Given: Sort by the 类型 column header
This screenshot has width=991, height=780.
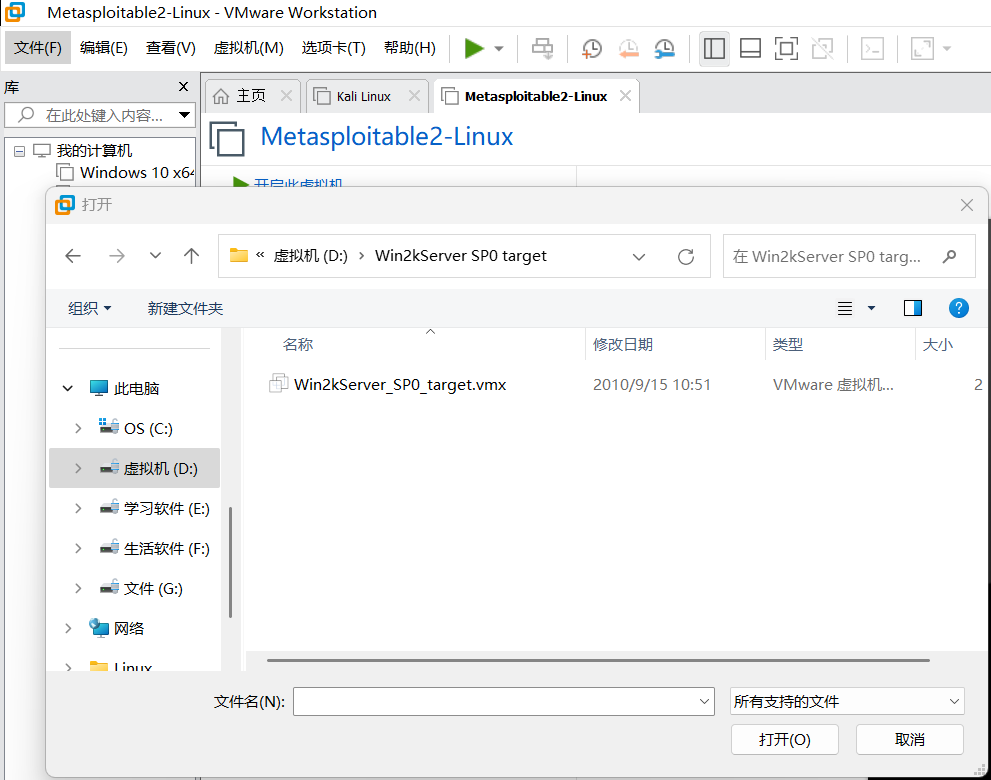Looking at the screenshot, I should 787,345.
